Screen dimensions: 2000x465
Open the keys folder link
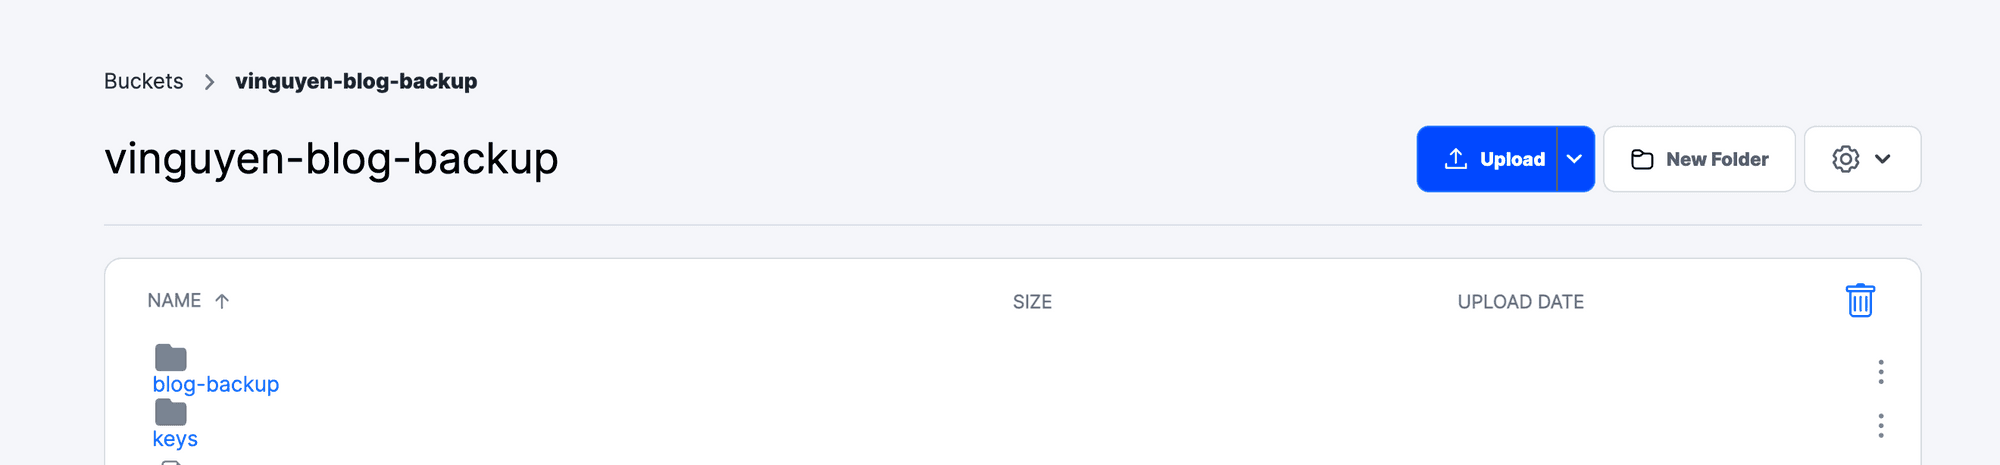click(175, 439)
